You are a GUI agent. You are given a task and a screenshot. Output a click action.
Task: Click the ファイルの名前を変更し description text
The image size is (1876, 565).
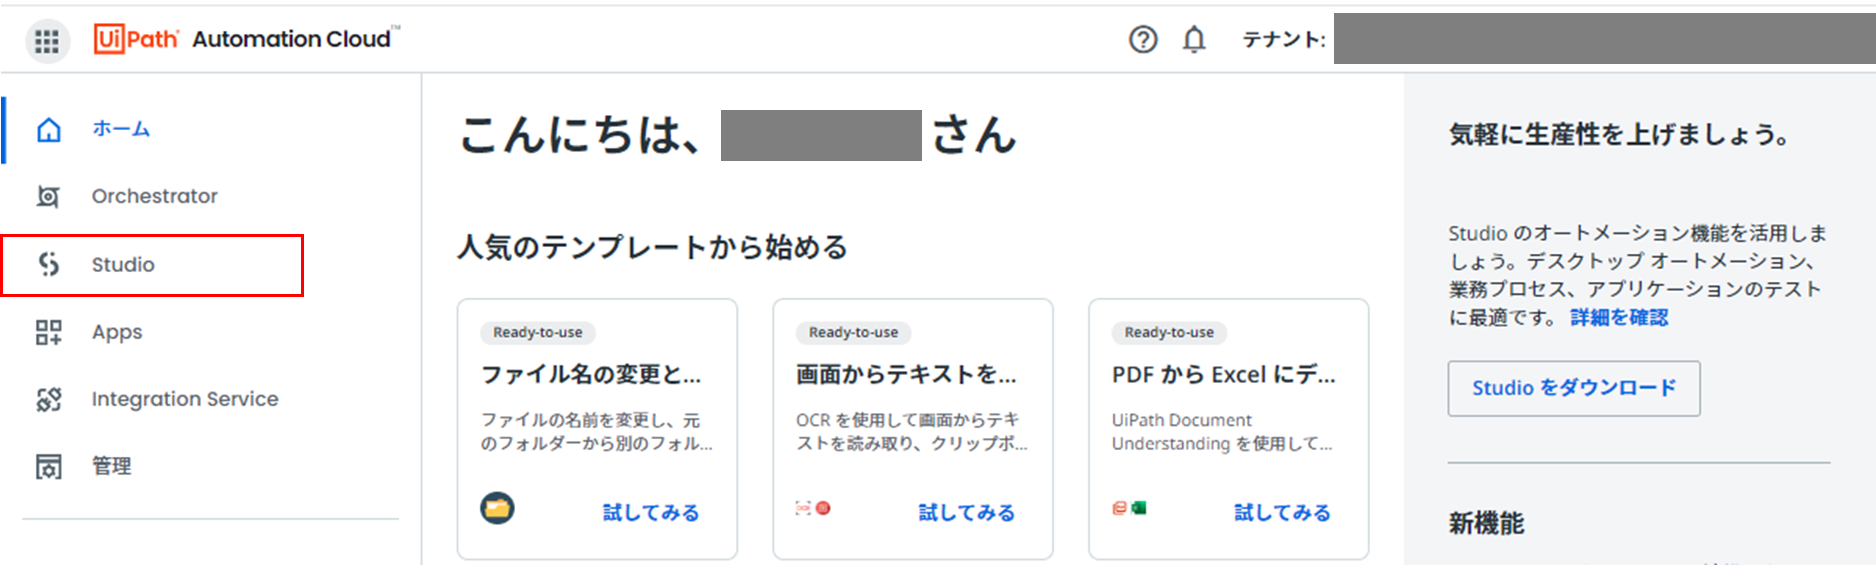[596, 432]
